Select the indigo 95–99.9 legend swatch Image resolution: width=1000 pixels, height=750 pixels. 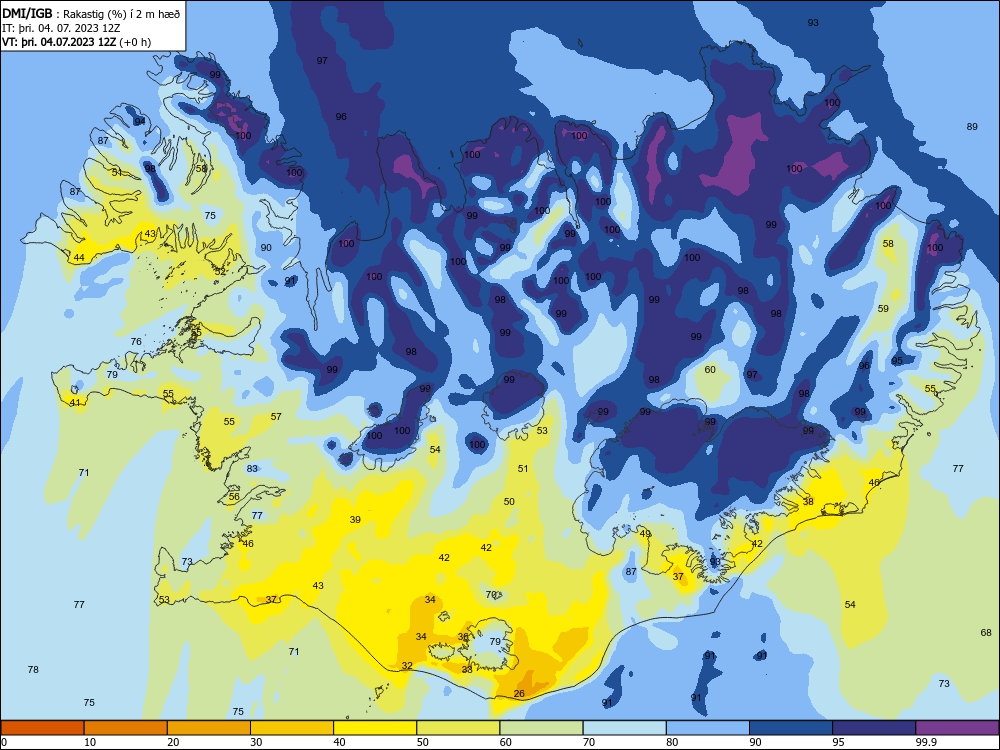874,728
